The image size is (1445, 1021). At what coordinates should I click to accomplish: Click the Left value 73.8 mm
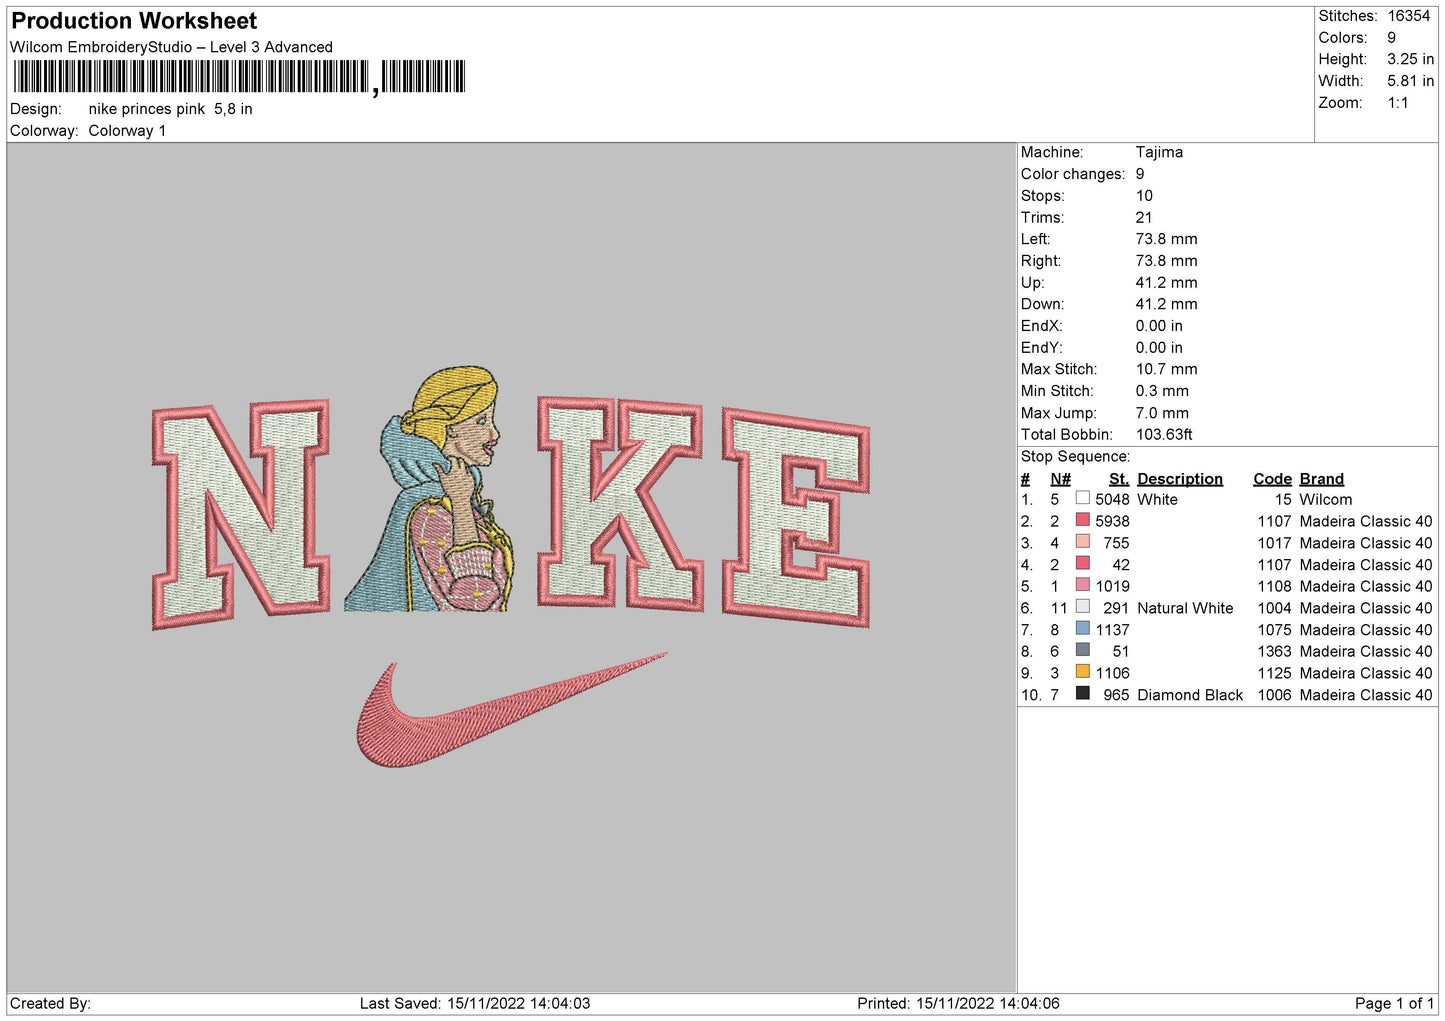[x=1166, y=239]
